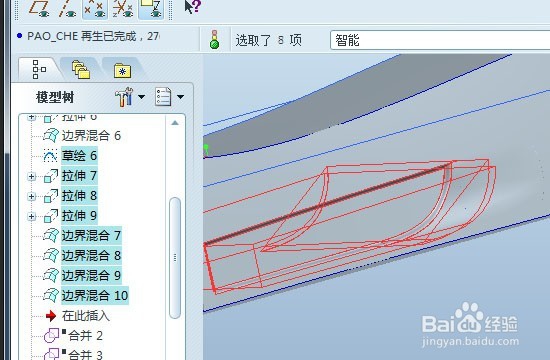Viewport: 550px width, 360px height.
Task: Switch to the folder browser tab
Action: pos(81,69)
